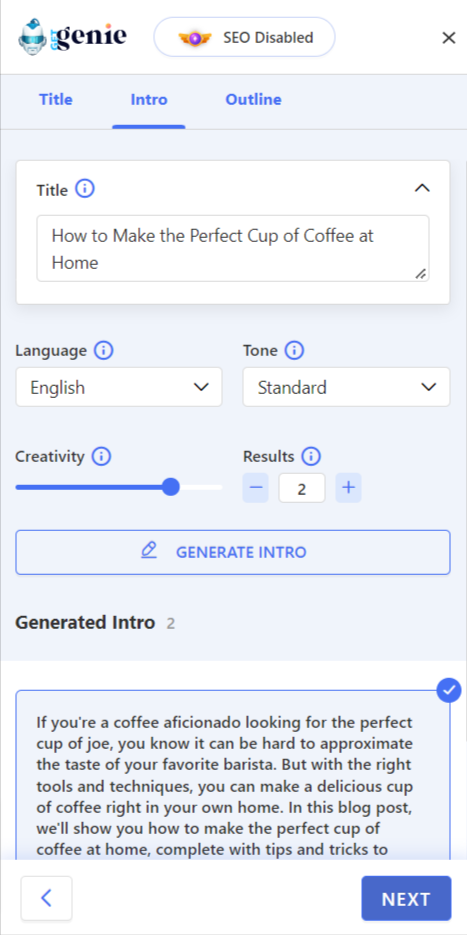
Task: Open the Language info tooltip icon
Action: click(104, 351)
